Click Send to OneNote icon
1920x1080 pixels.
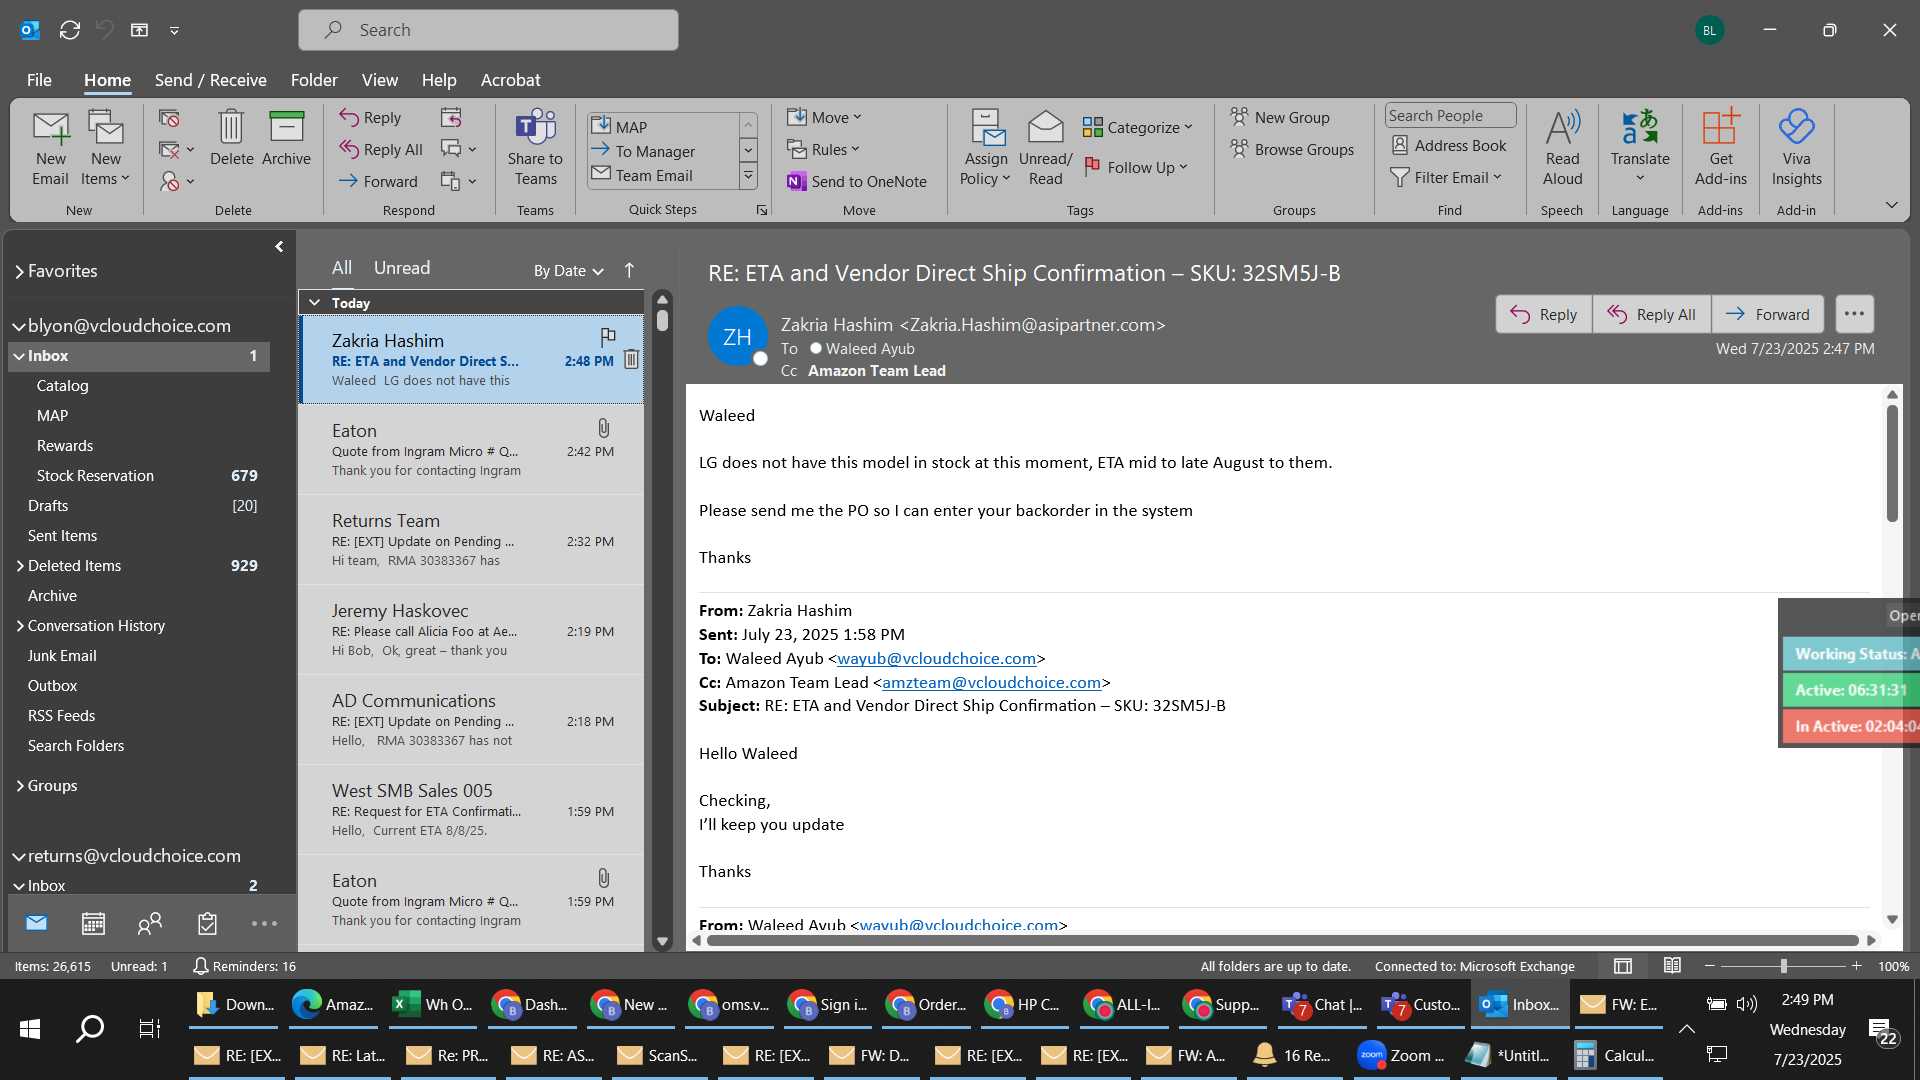(858, 181)
